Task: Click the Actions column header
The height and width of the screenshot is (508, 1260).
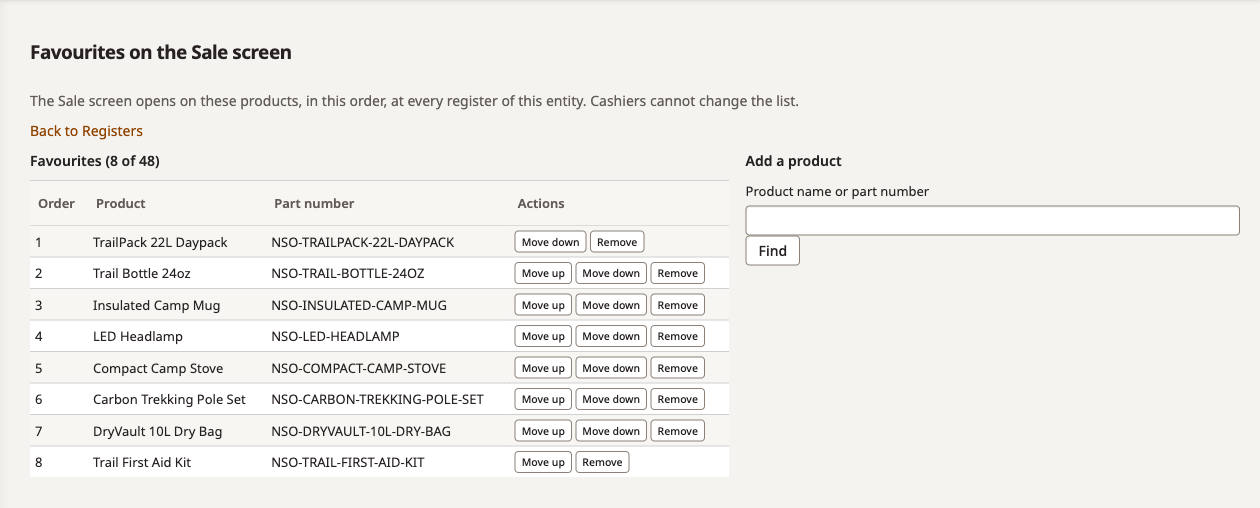Action: click(x=541, y=203)
